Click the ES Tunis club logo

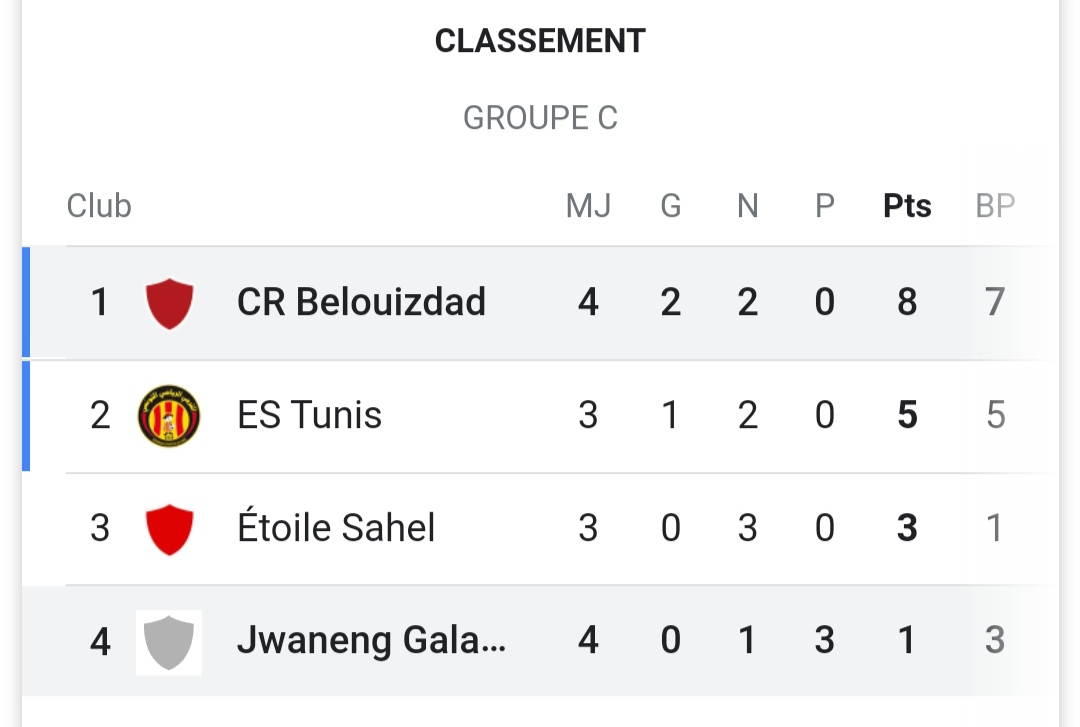pos(169,415)
